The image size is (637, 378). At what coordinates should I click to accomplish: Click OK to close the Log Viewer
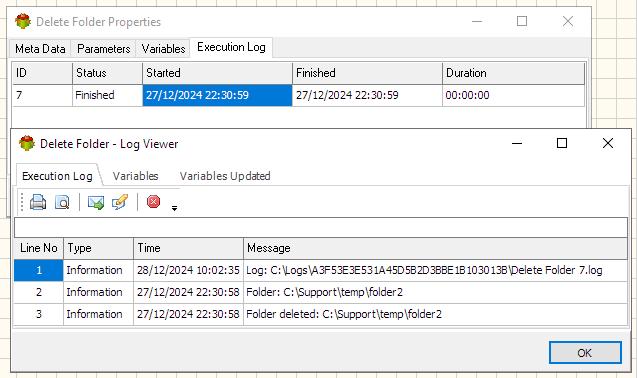(x=585, y=353)
